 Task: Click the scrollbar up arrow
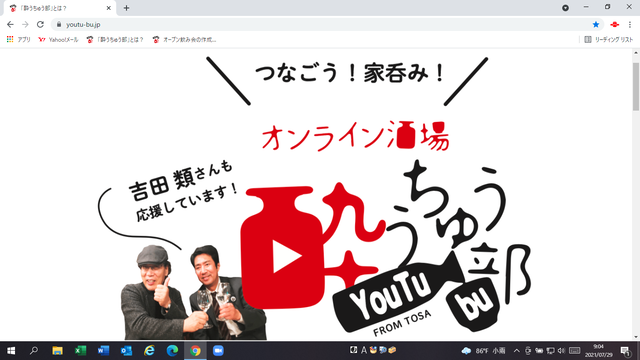click(x=636, y=53)
